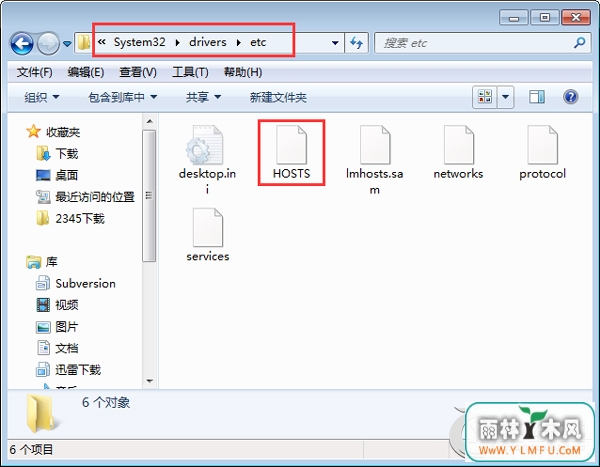Select the HOSTS file
Viewport: 600px width, 467px height.
292,153
